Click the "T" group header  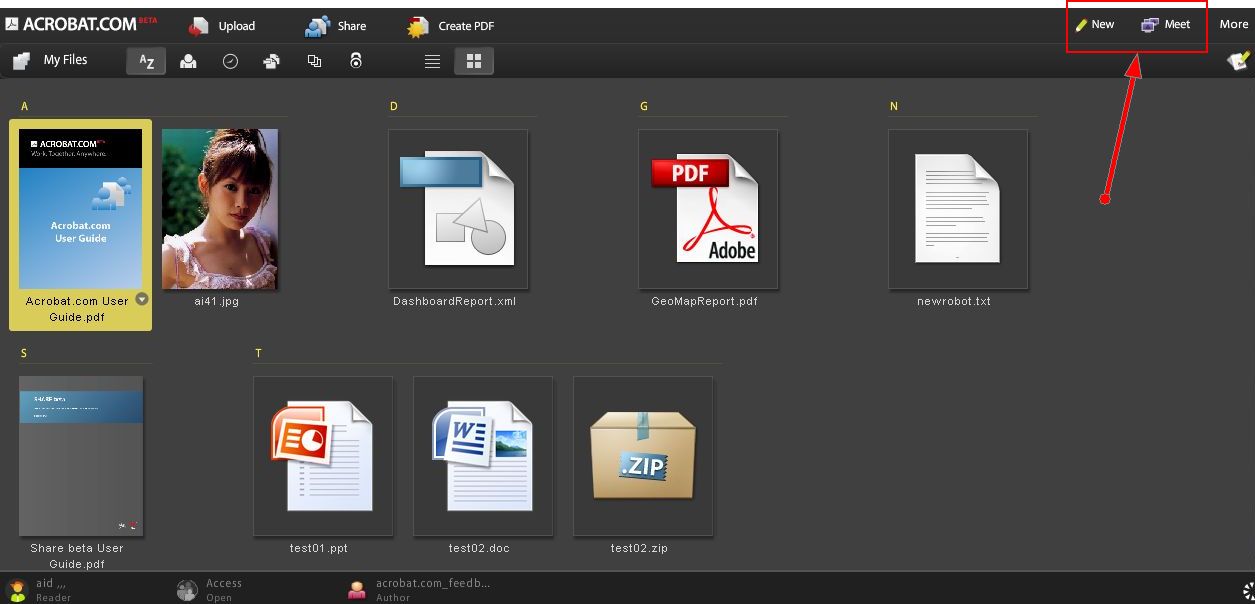(259, 353)
